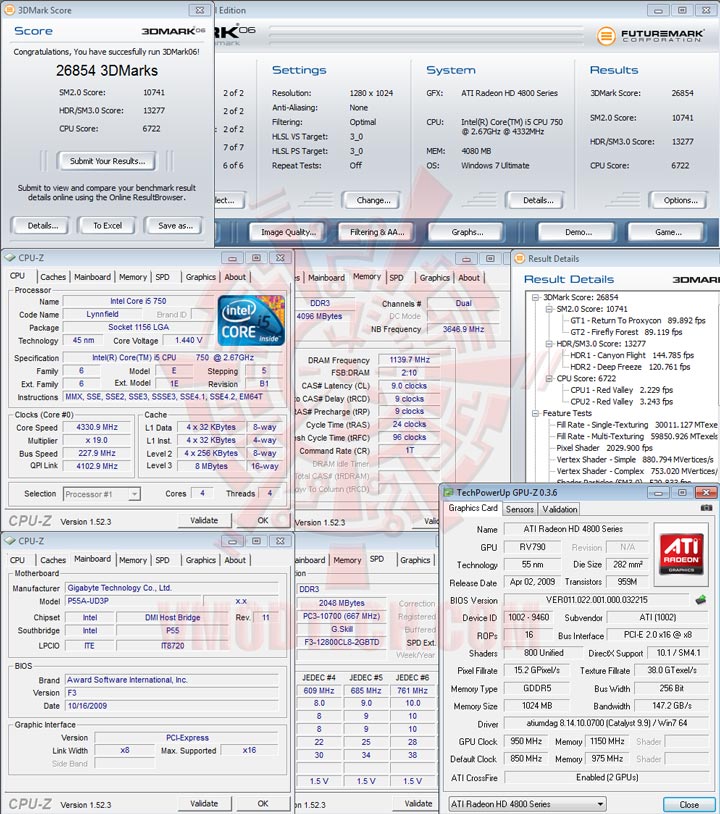Click the 26854 3DMarks score text

[x=107, y=71]
